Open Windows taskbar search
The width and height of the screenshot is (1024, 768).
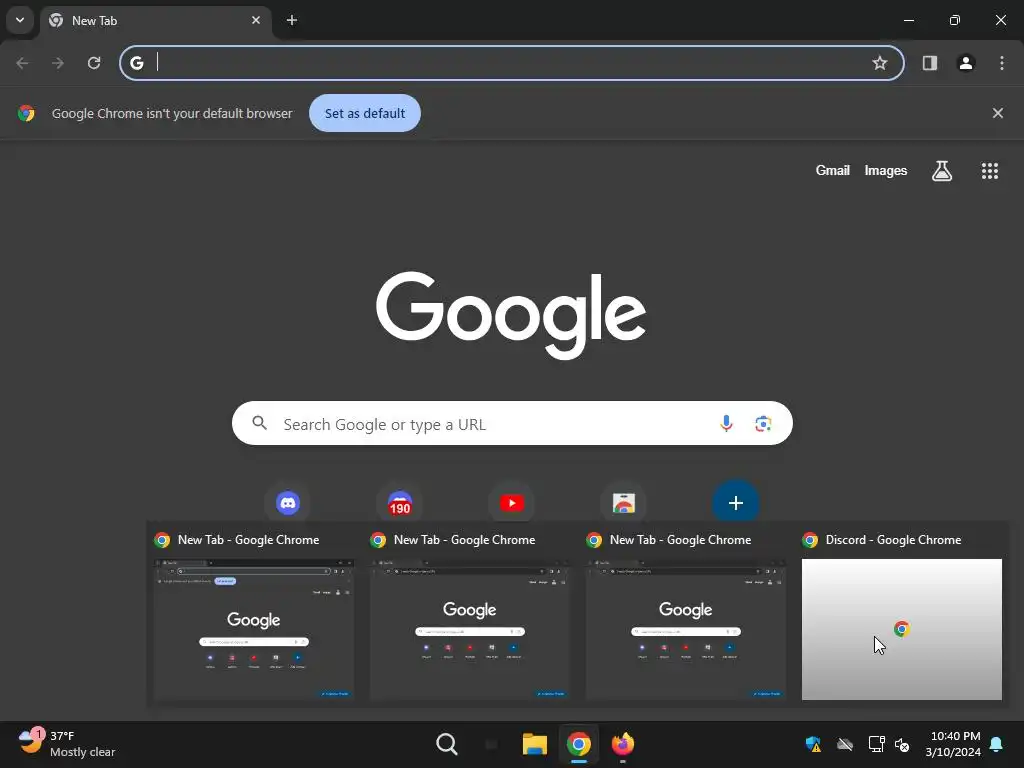pos(447,744)
